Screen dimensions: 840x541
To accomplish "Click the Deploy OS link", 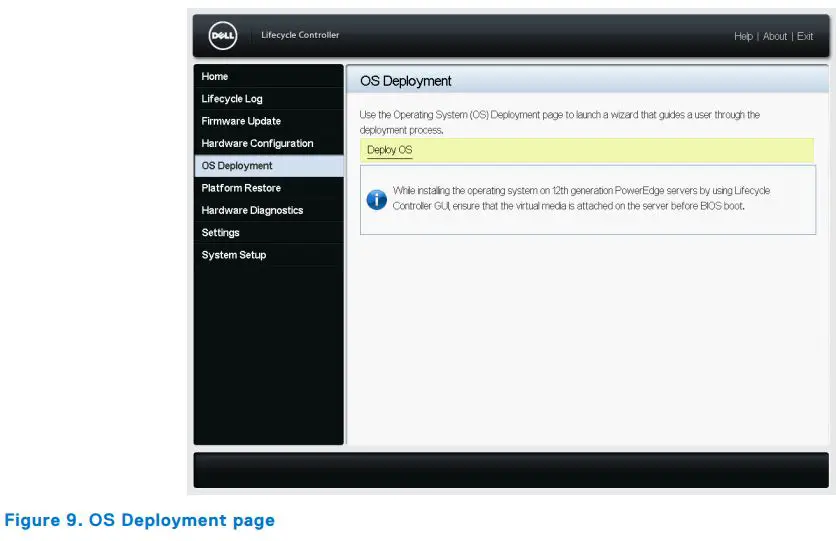I will [389, 150].
